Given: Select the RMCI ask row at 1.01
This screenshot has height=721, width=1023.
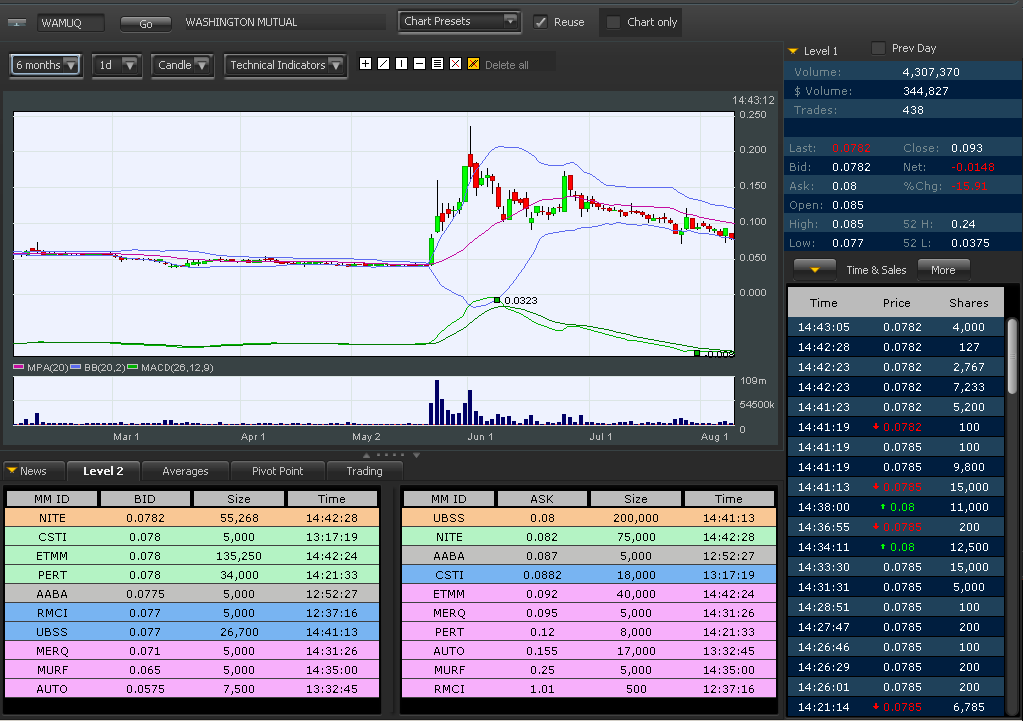Looking at the screenshot, I should pyautogui.click(x=588, y=688).
